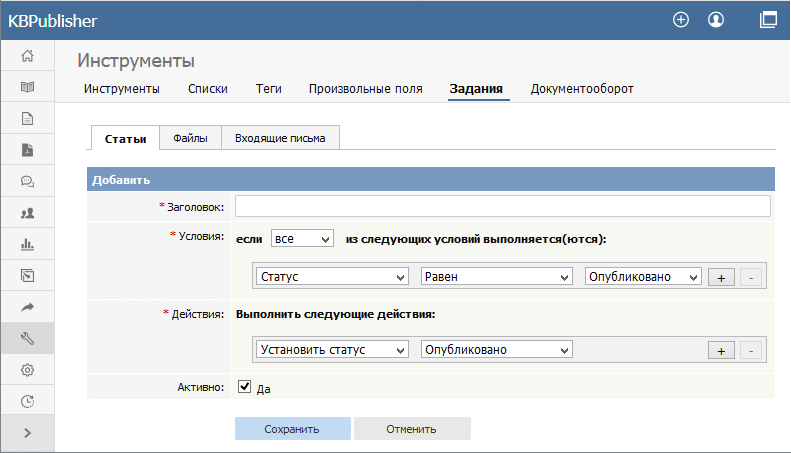Viewport: 791px width, 453px height.
Task: Go to the Документооборот menu tab
Action: point(582,89)
